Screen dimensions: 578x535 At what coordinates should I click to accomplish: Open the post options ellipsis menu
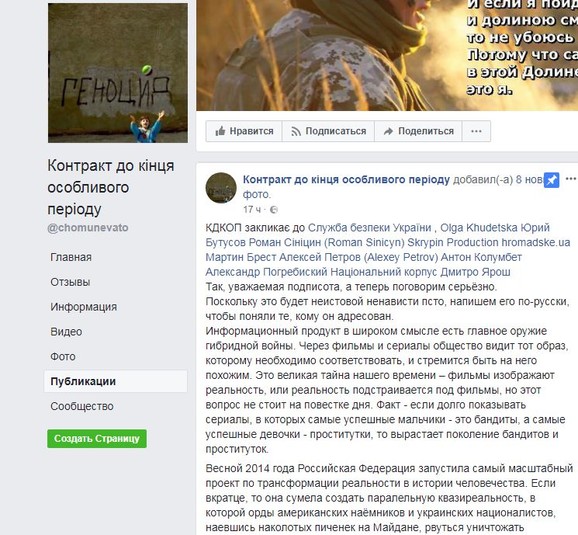click(571, 179)
